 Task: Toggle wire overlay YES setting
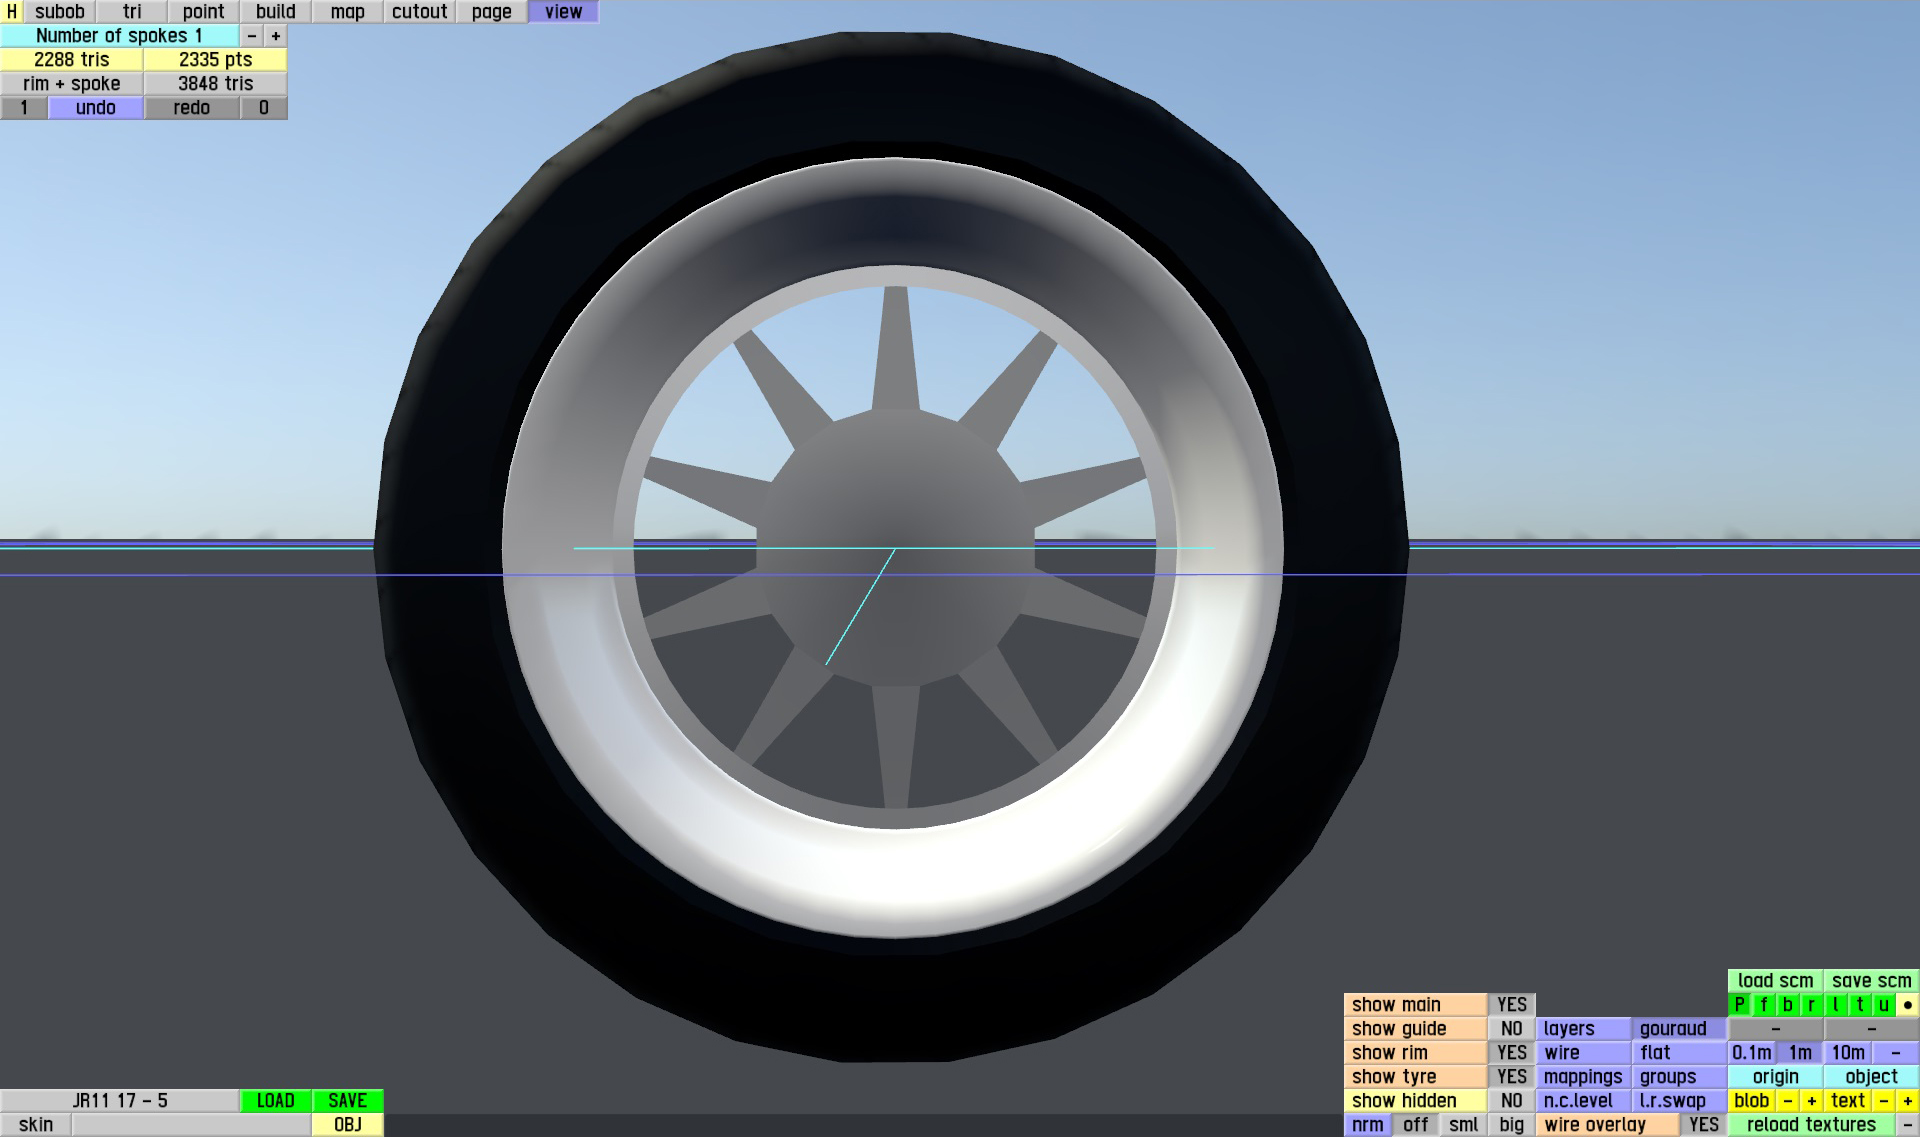[x=1703, y=1125]
